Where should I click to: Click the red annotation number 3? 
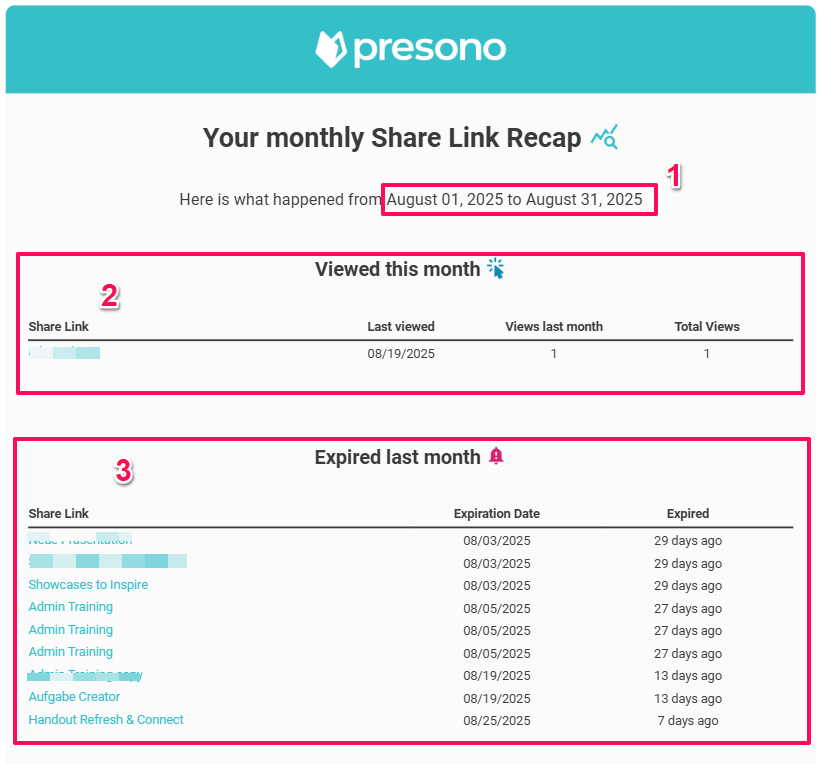pyautogui.click(x=123, y=472)
